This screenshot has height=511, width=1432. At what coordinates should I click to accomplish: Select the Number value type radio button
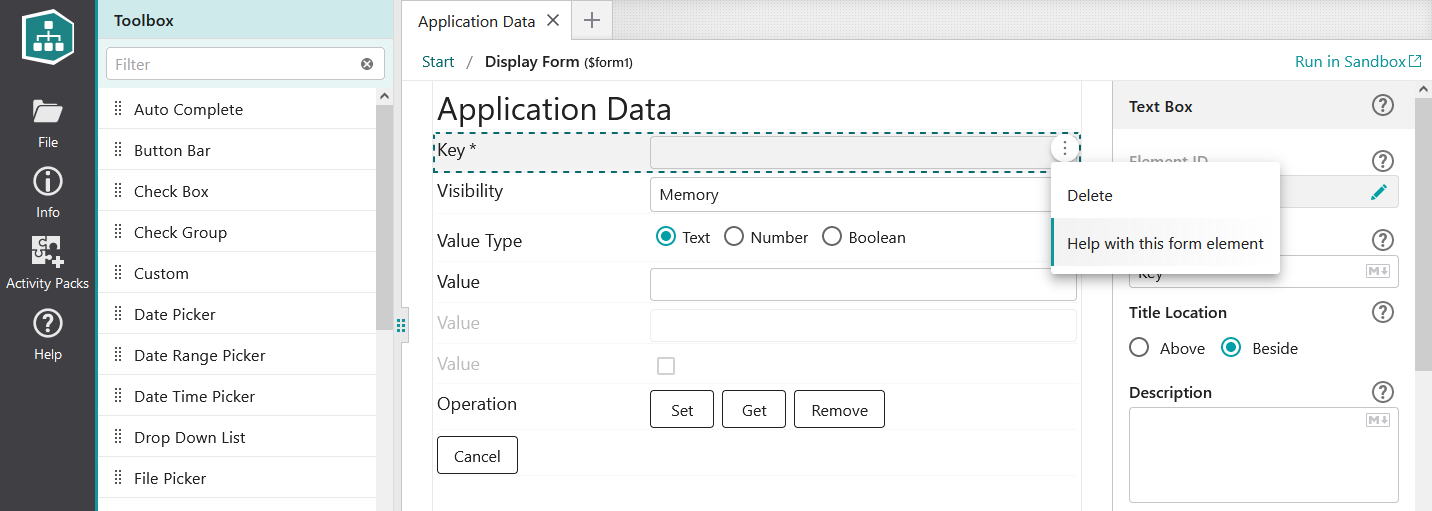[734, 237]
